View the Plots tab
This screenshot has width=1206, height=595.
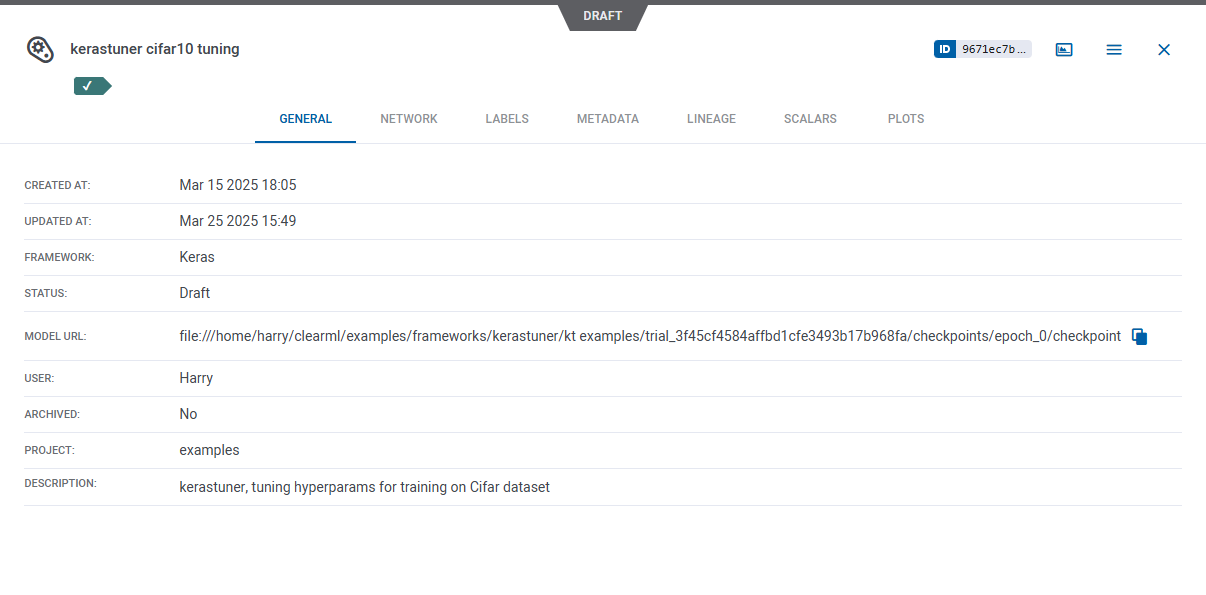point(906,119)
